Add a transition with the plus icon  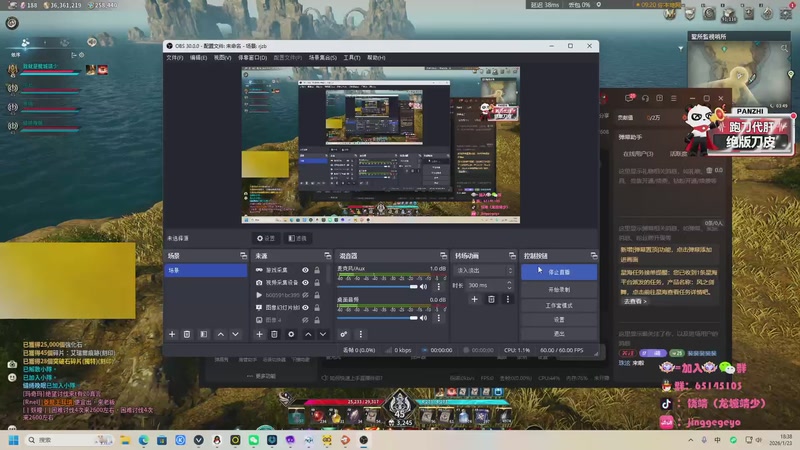click(474, 299)
